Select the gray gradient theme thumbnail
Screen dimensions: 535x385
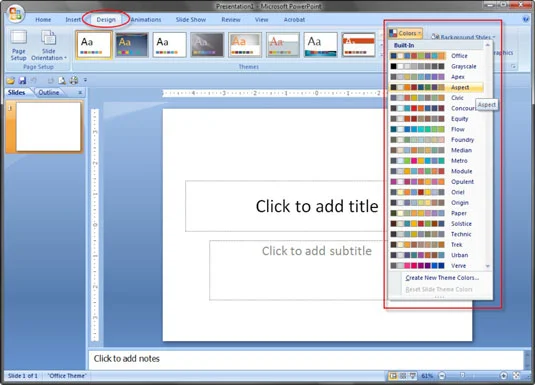click(207, 45)
